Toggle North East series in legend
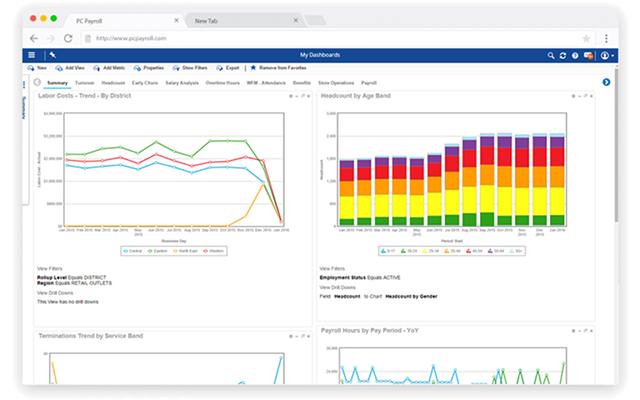Screen dimensions: 640x400 (x=185, y=251)
